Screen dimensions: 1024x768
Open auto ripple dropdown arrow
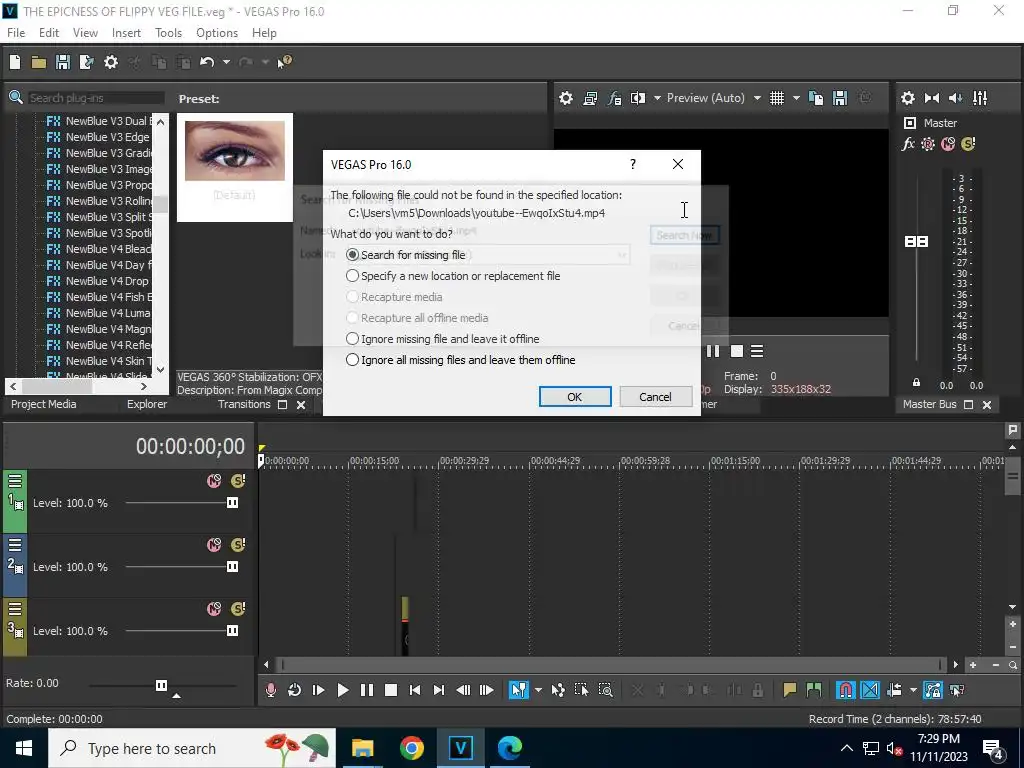(913, 690)
